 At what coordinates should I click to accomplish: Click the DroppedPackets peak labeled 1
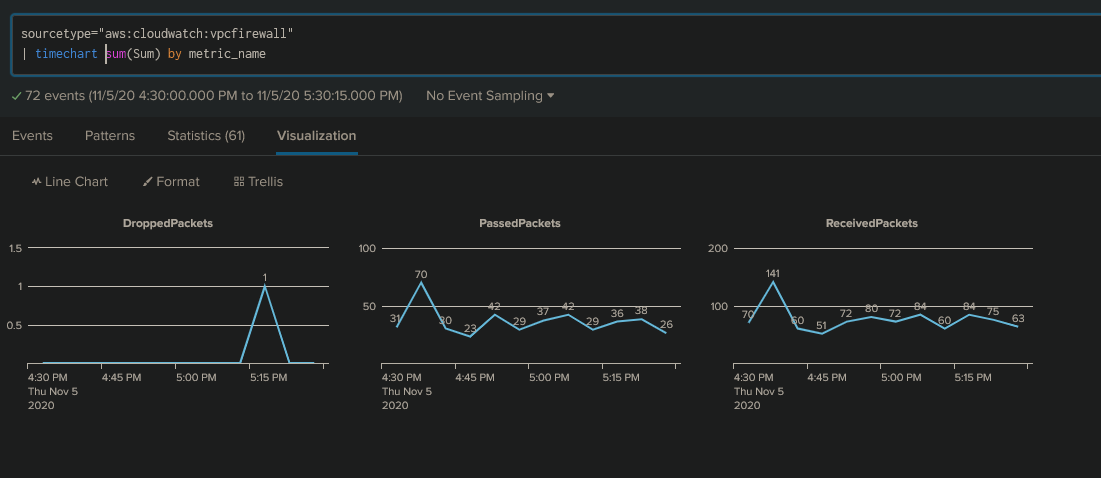tap(265, 285)
